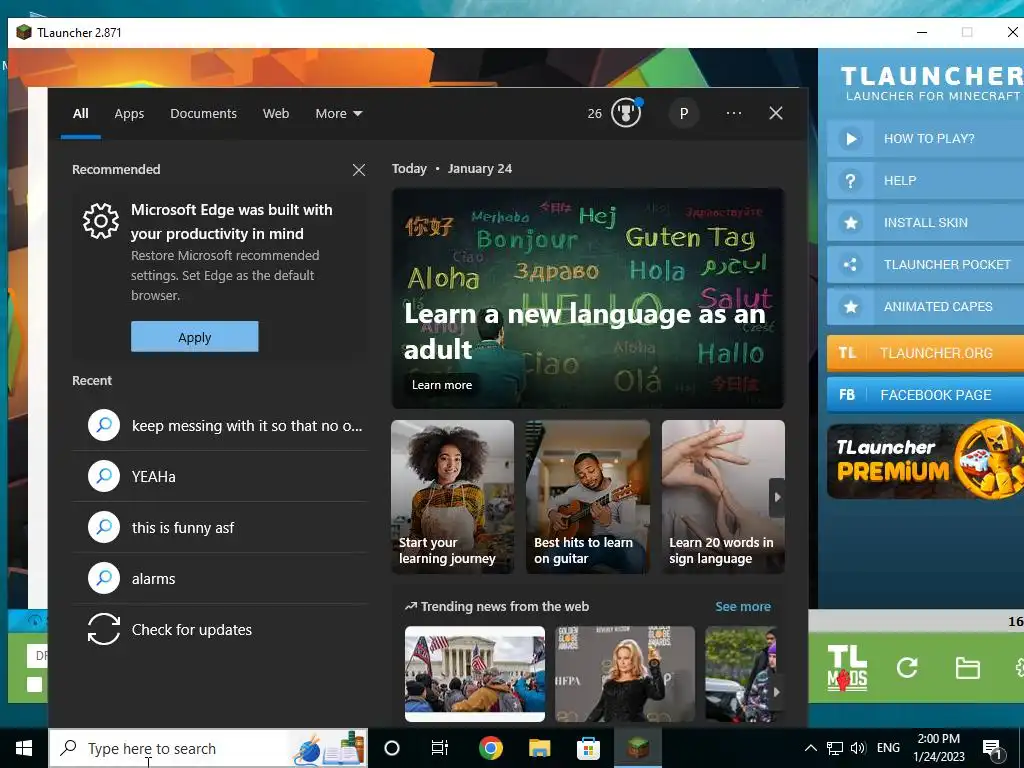Viewport: 1024px width, 768px height.
Task: Launch Google Chrome from taskbar
Action: click(x=490, y=748)
